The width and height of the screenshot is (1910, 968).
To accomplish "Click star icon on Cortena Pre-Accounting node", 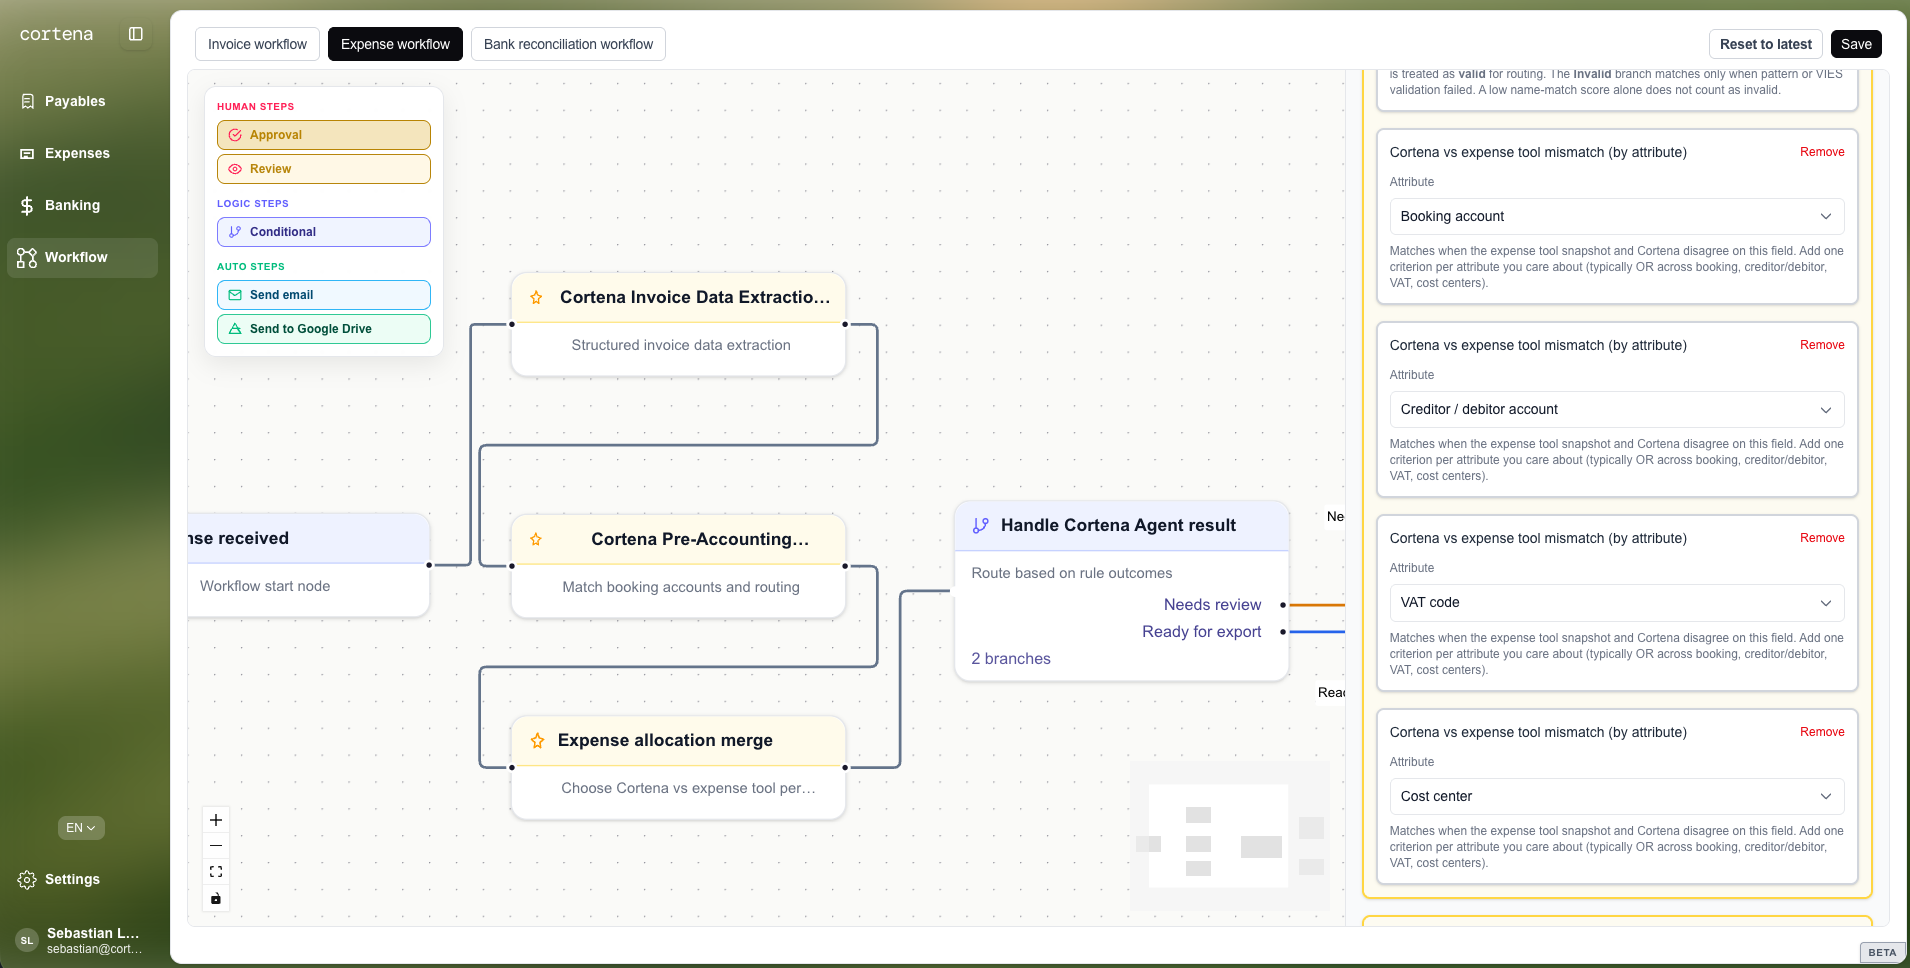I will pyautogui.click(x=536, y=539).
